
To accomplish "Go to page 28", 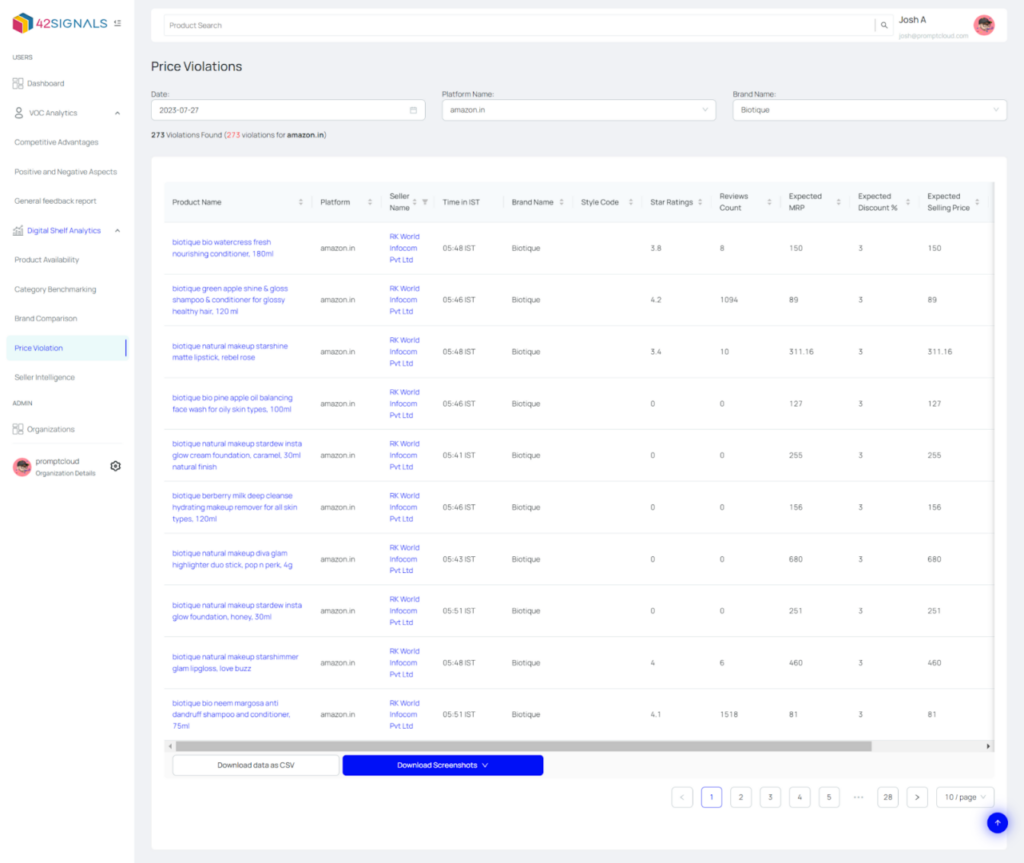I will click(x=888, y=797).
